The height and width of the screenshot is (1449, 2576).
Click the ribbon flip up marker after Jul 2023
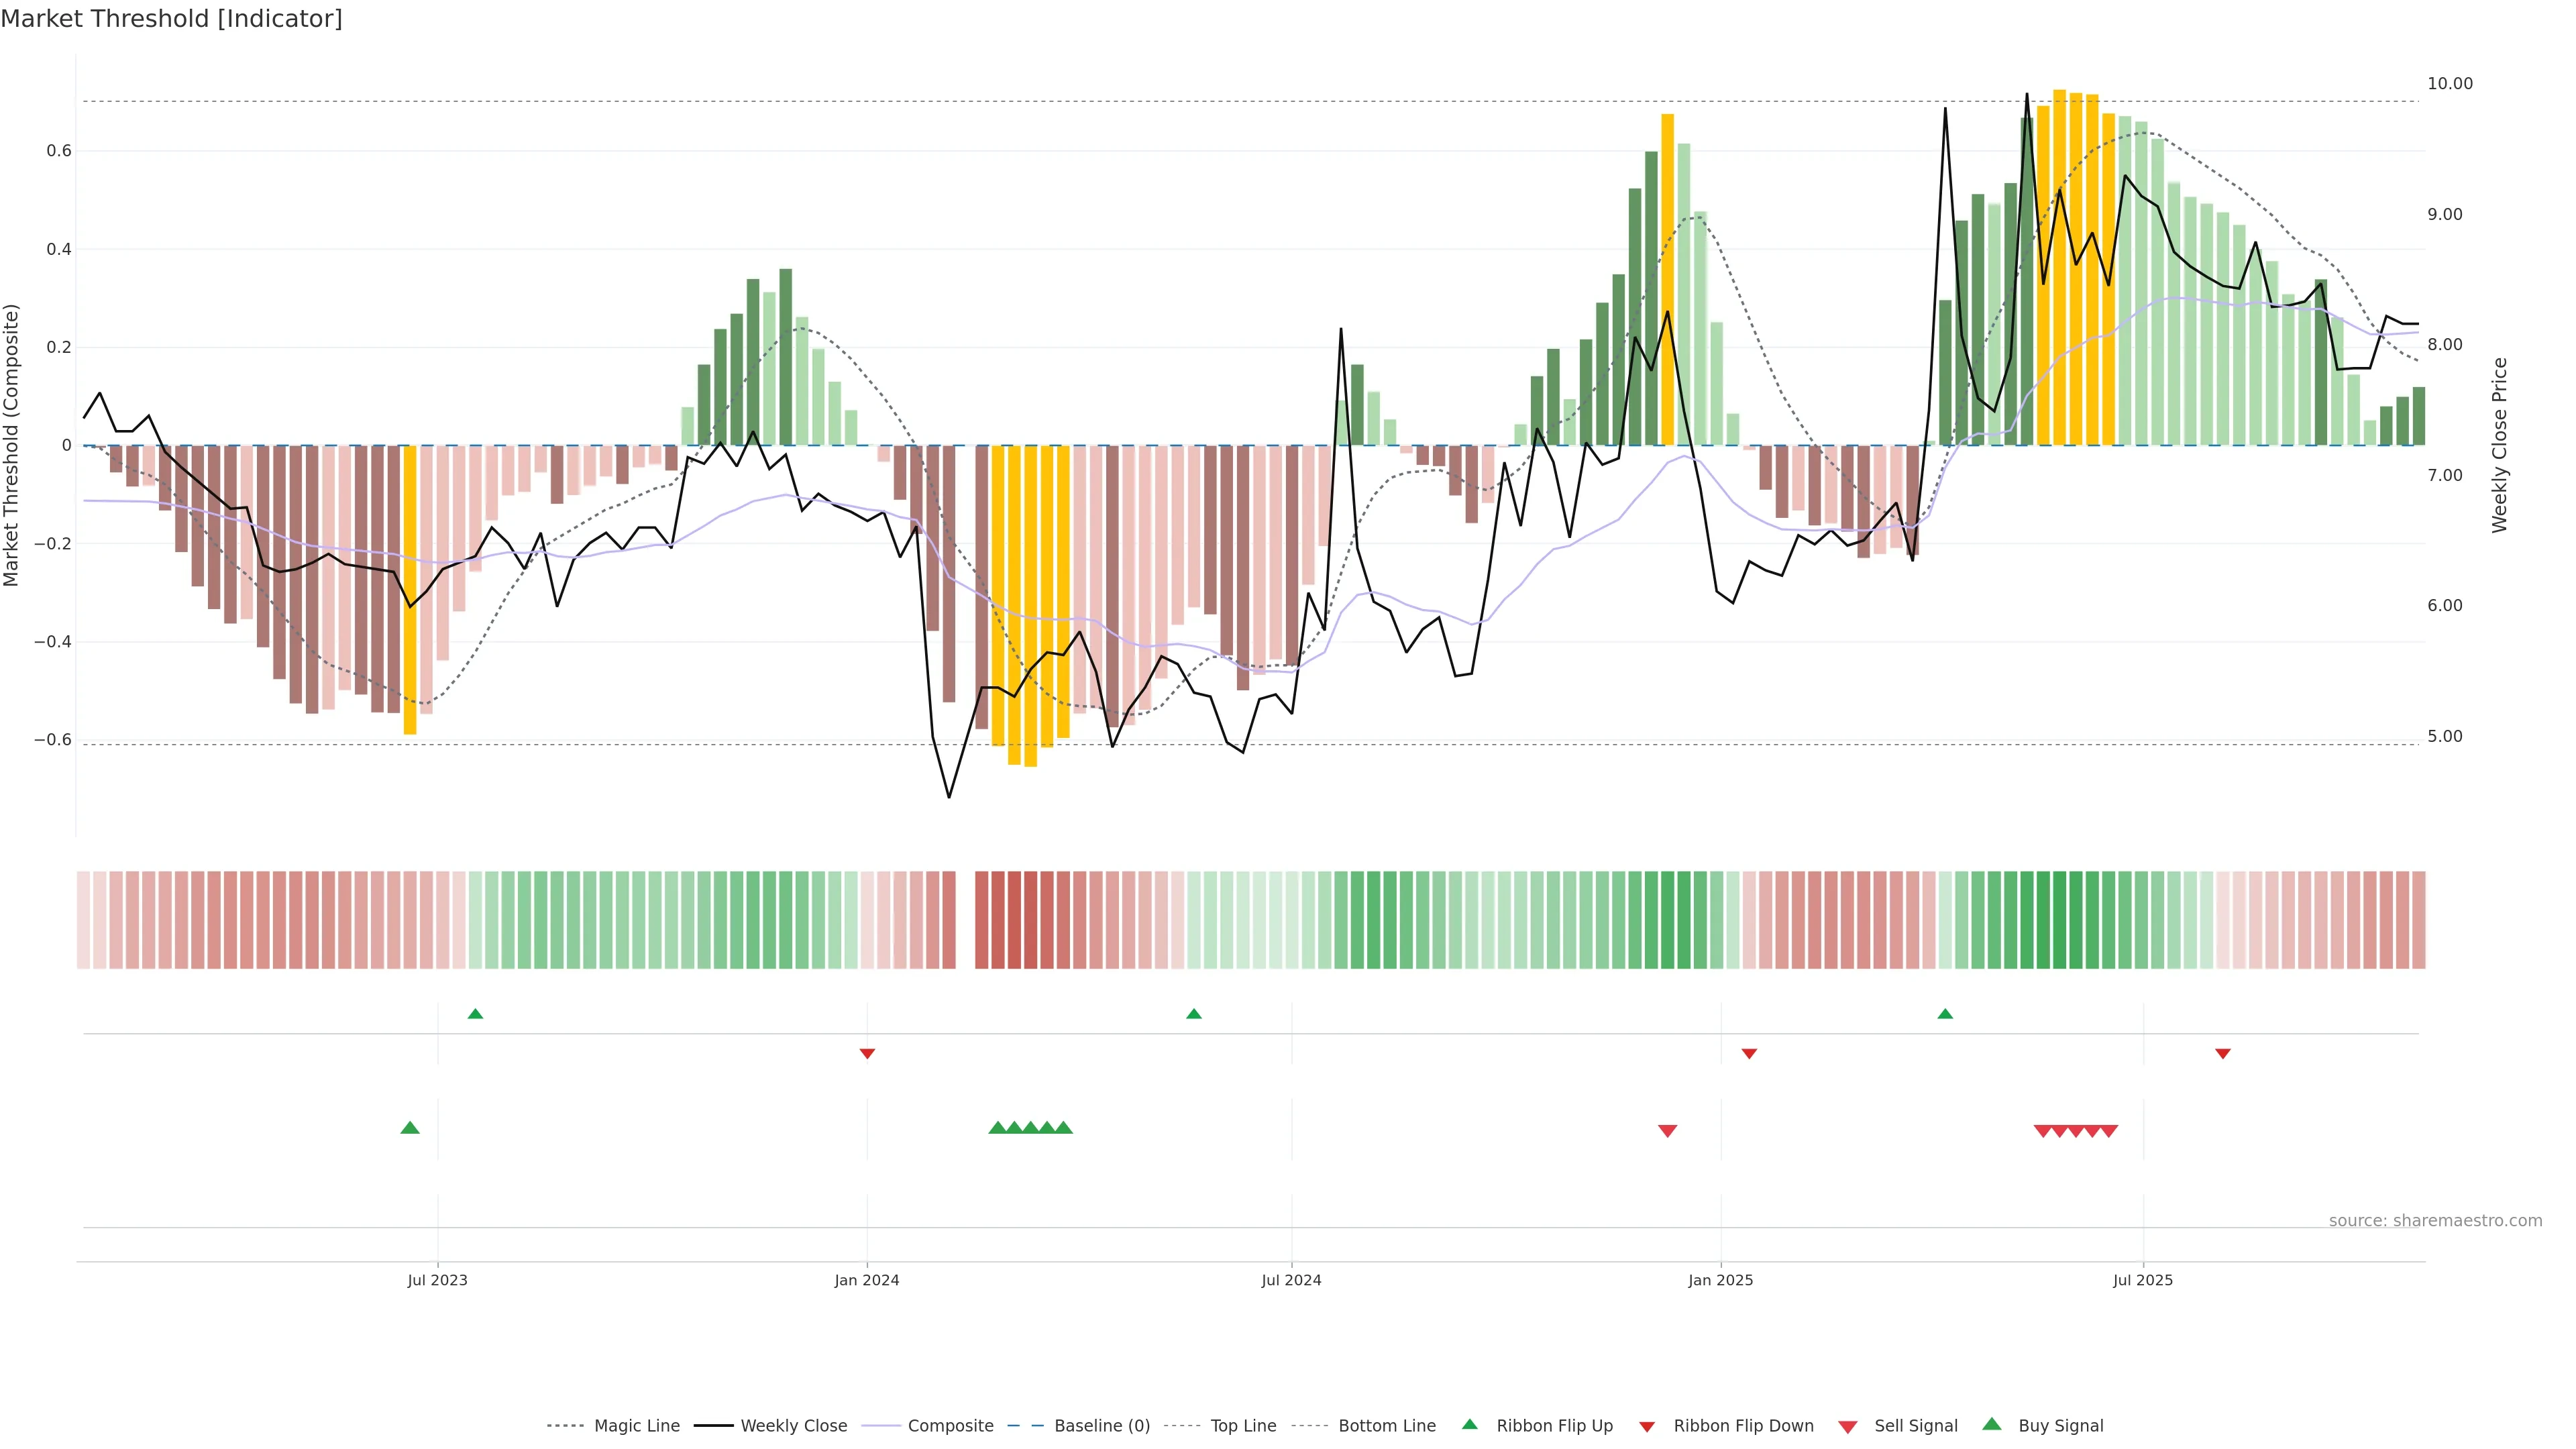(475, 1014)
